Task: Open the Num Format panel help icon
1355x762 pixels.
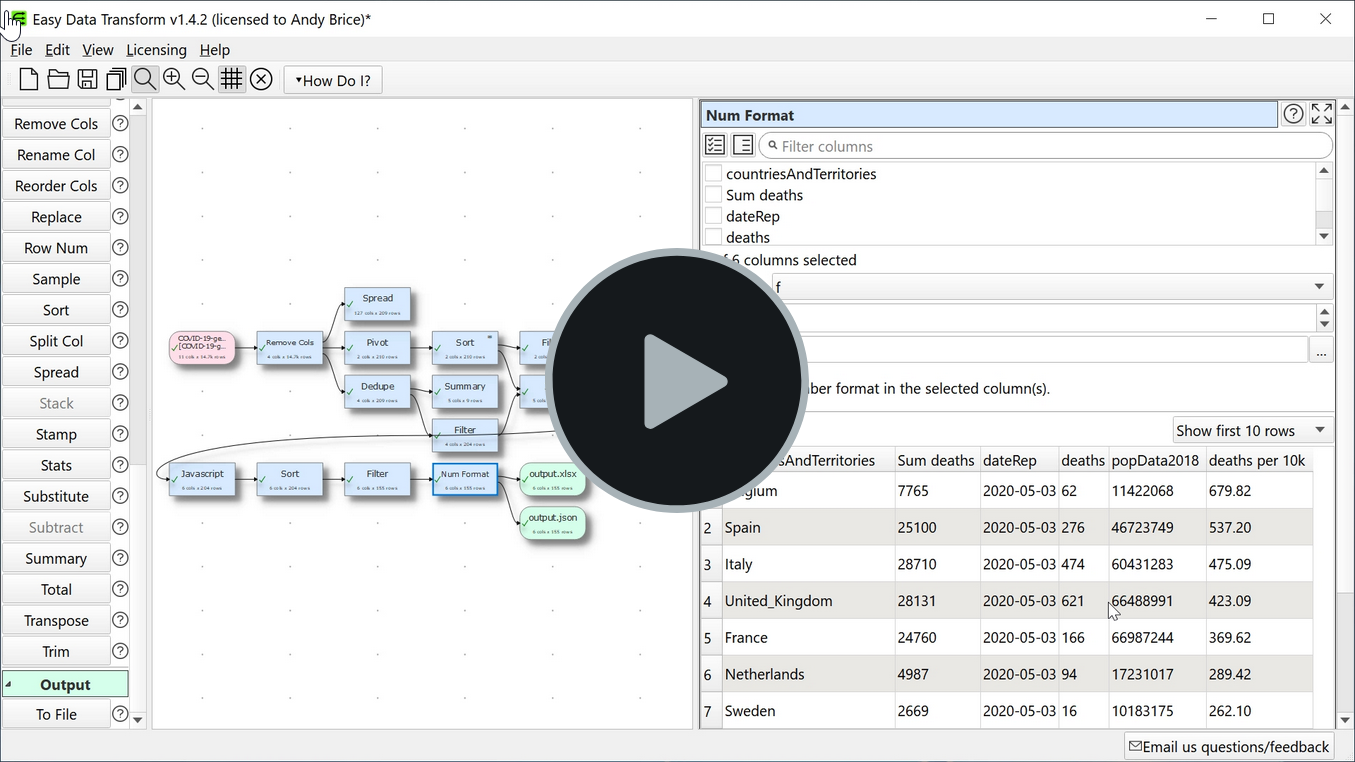Action: pyautogui.click(x=1293, y=113)
